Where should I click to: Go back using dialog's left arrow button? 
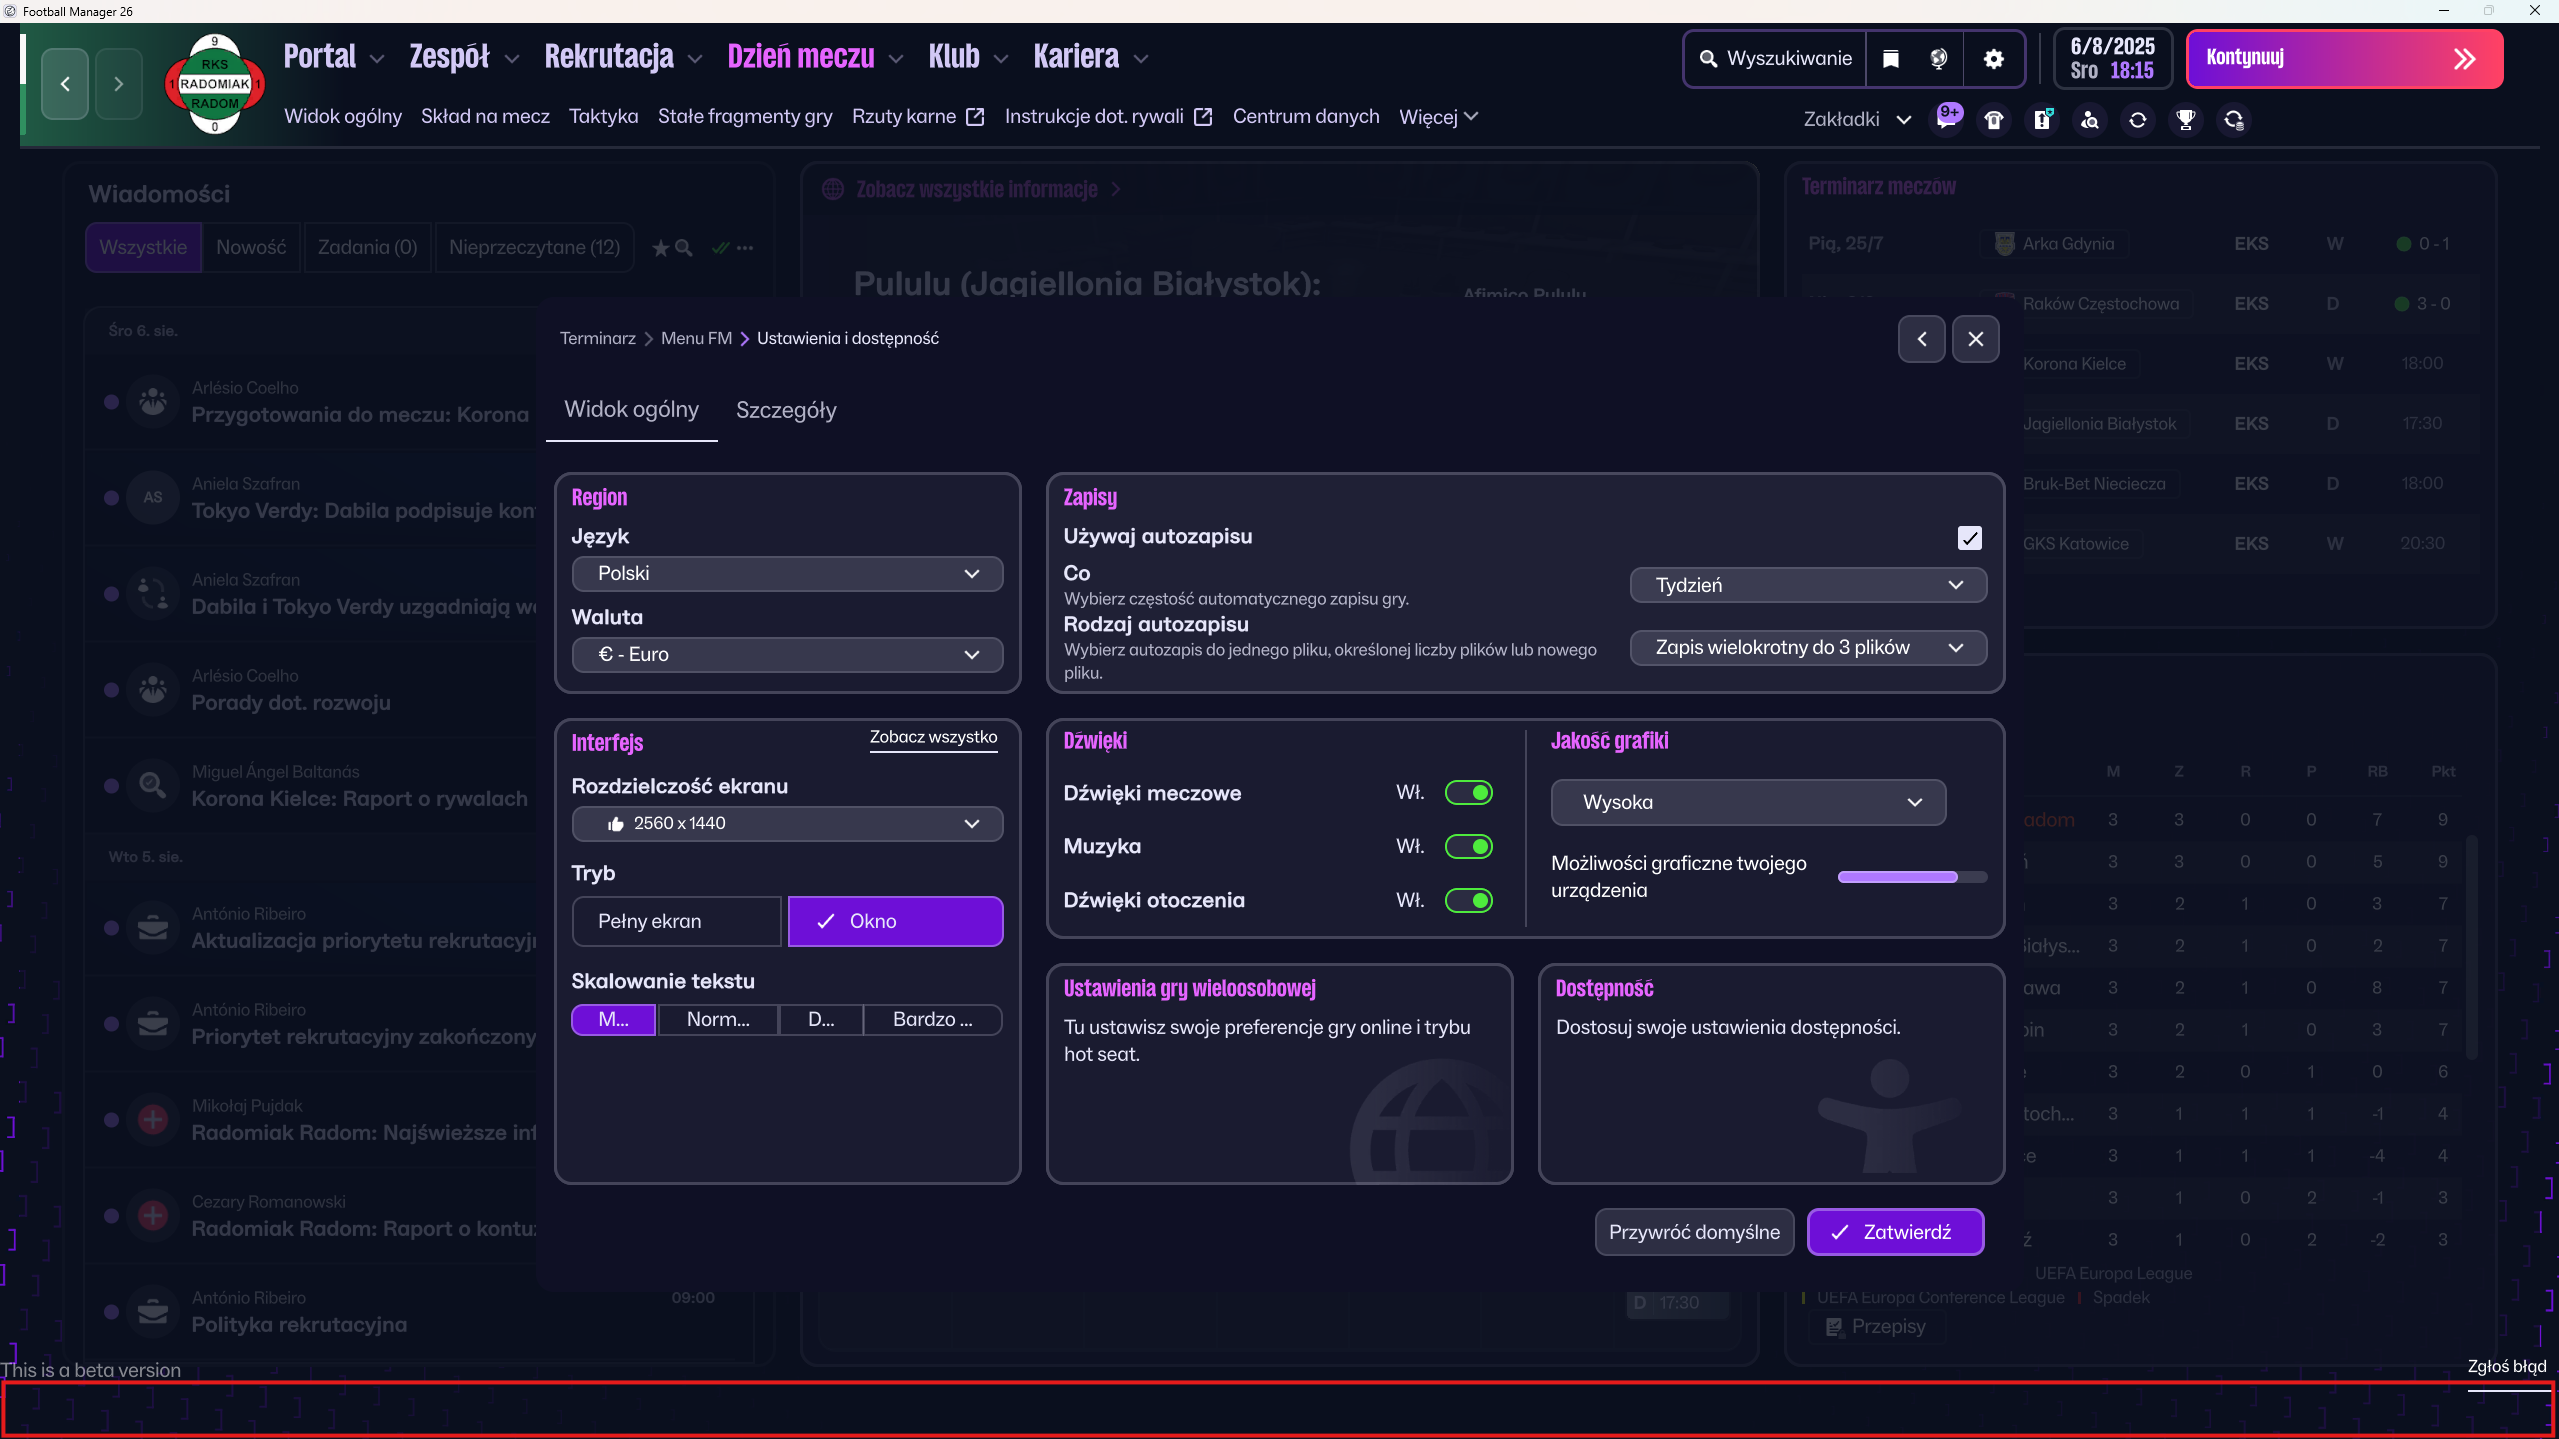(1921, 339)
